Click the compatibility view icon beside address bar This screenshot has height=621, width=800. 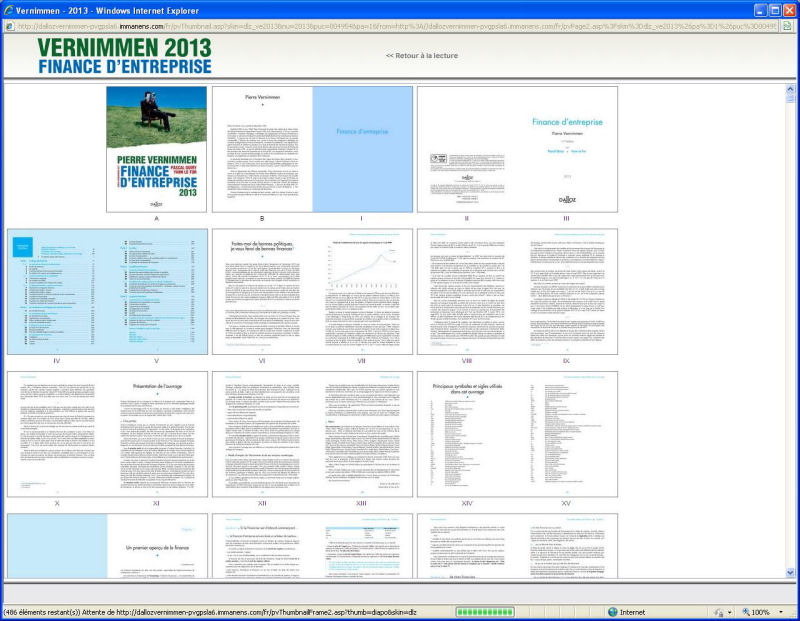coord(788,26)
